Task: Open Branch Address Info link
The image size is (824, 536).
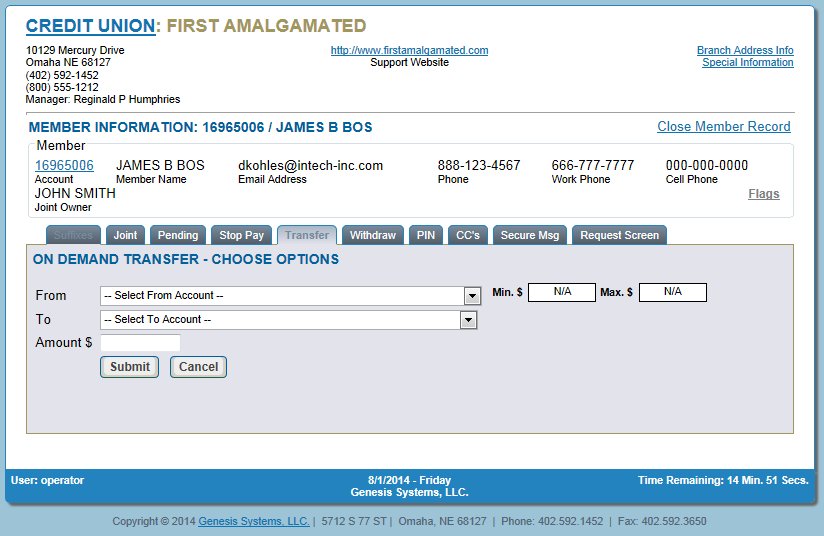Action: pos(745,51)
